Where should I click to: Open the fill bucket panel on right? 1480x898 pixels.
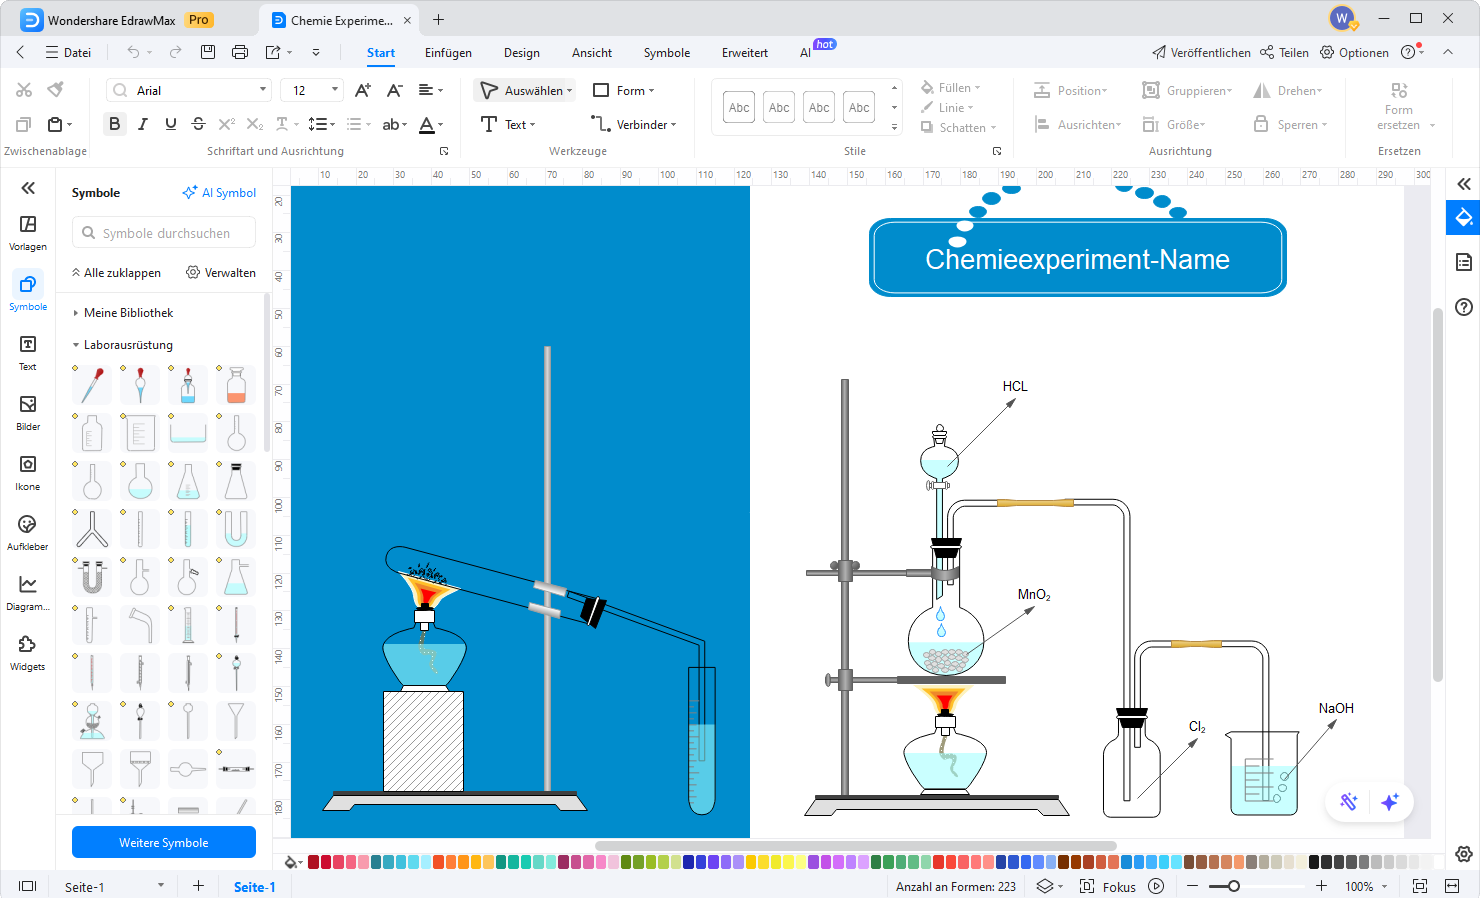pos(1464,218)
